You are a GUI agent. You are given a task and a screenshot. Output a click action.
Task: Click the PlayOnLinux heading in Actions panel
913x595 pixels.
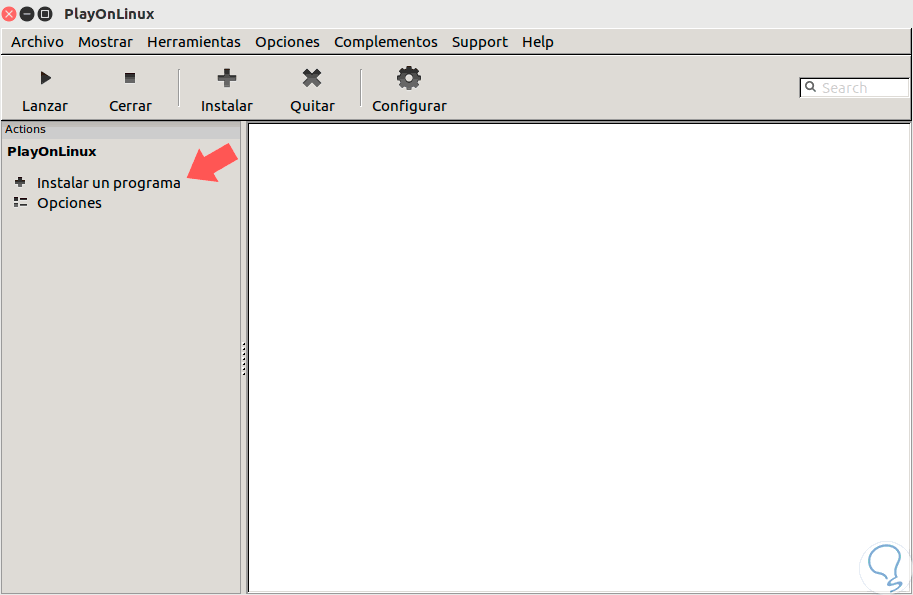pos(52,151)
